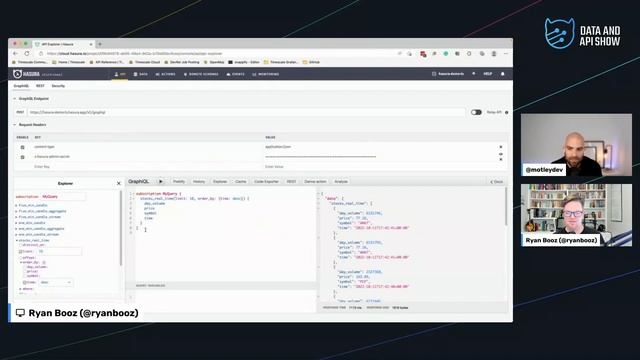Expand five_min_candle in Explorer tree
This screenshot has height=360, width=640.
point(16,205)
